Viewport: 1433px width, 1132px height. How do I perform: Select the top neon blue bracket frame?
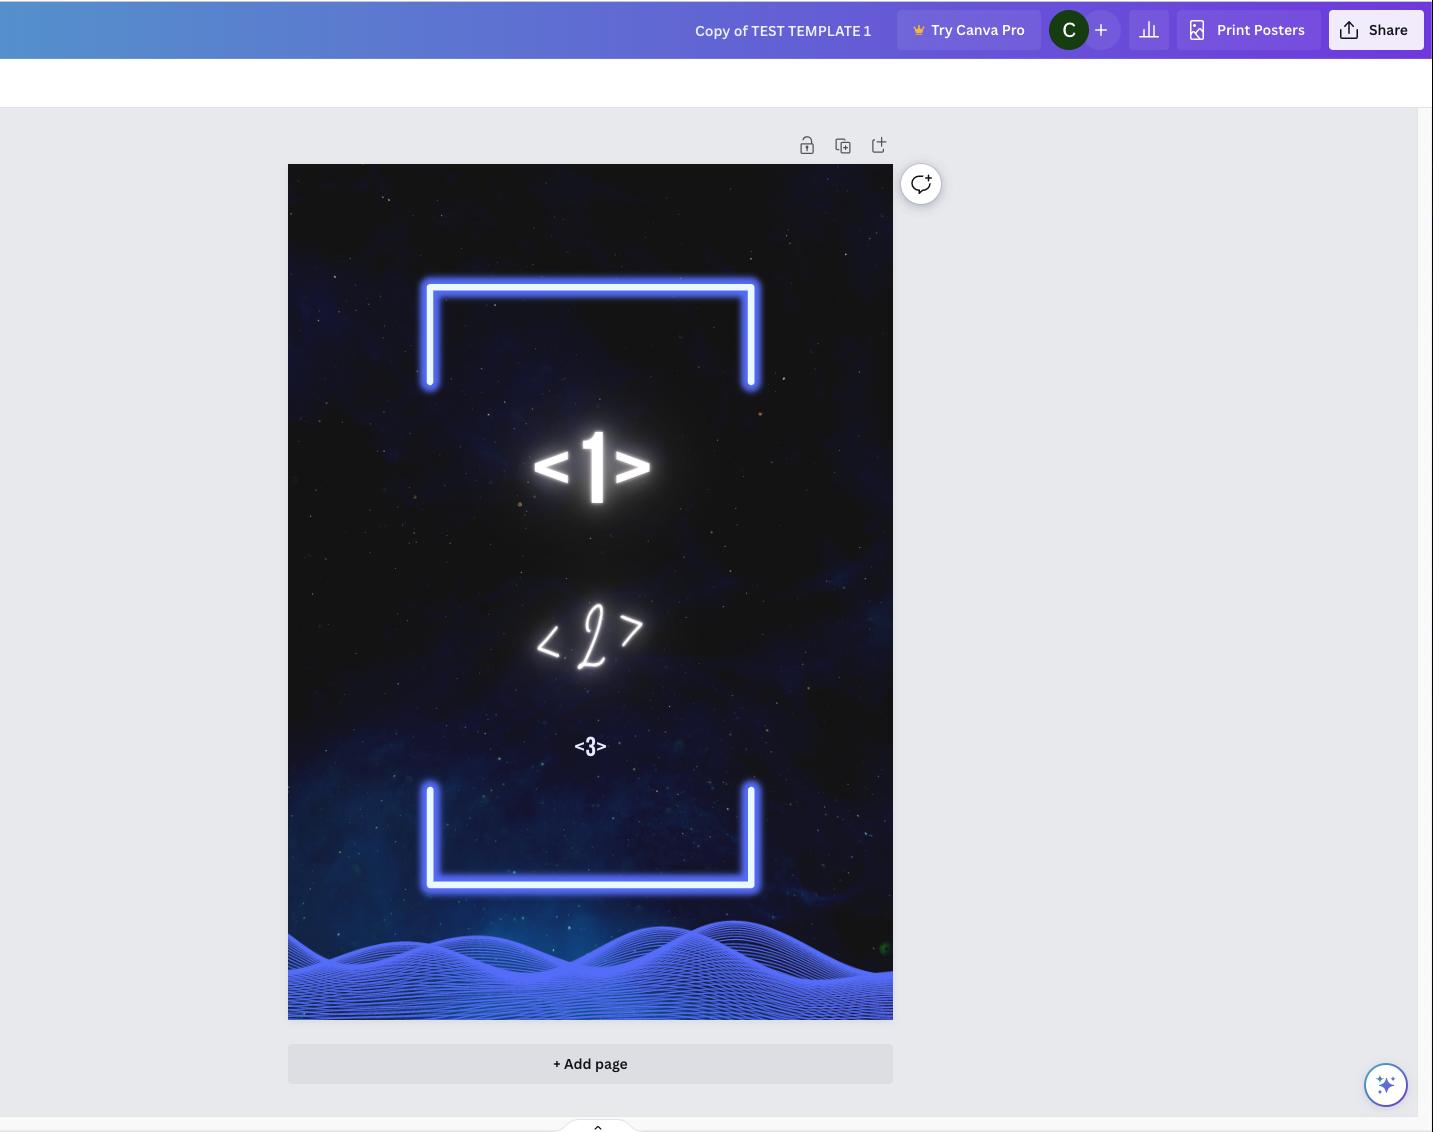(x=590, y=289)
